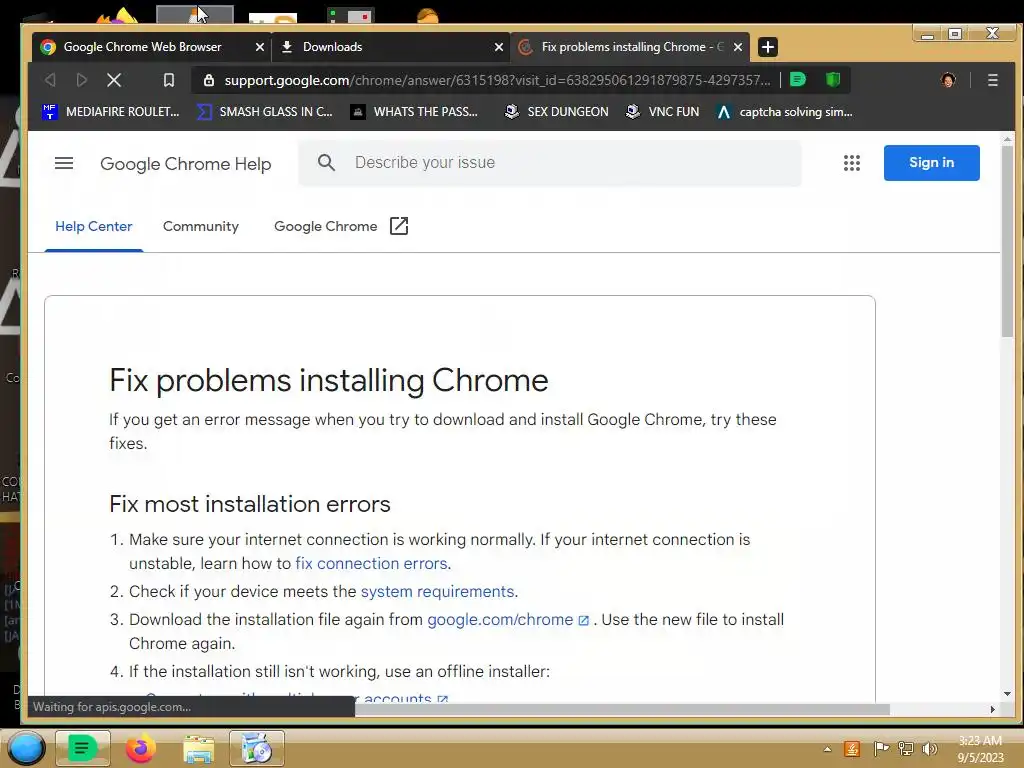
Task: Open the network tray icon
Action: [x=906, y=749]
